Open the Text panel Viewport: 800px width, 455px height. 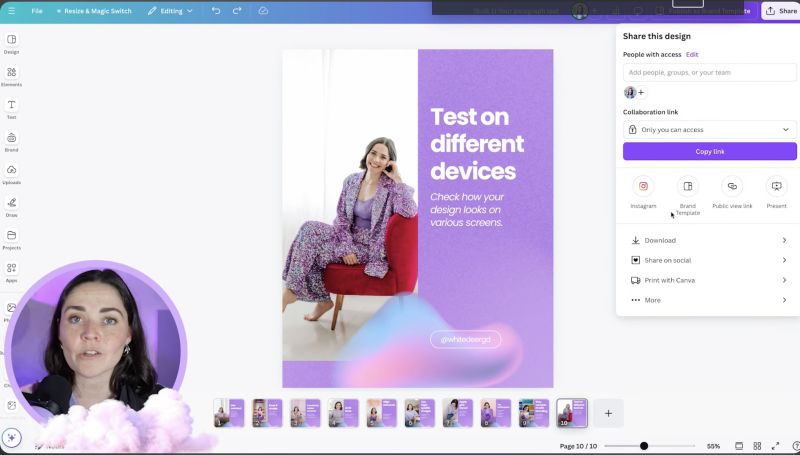[11, 109]
